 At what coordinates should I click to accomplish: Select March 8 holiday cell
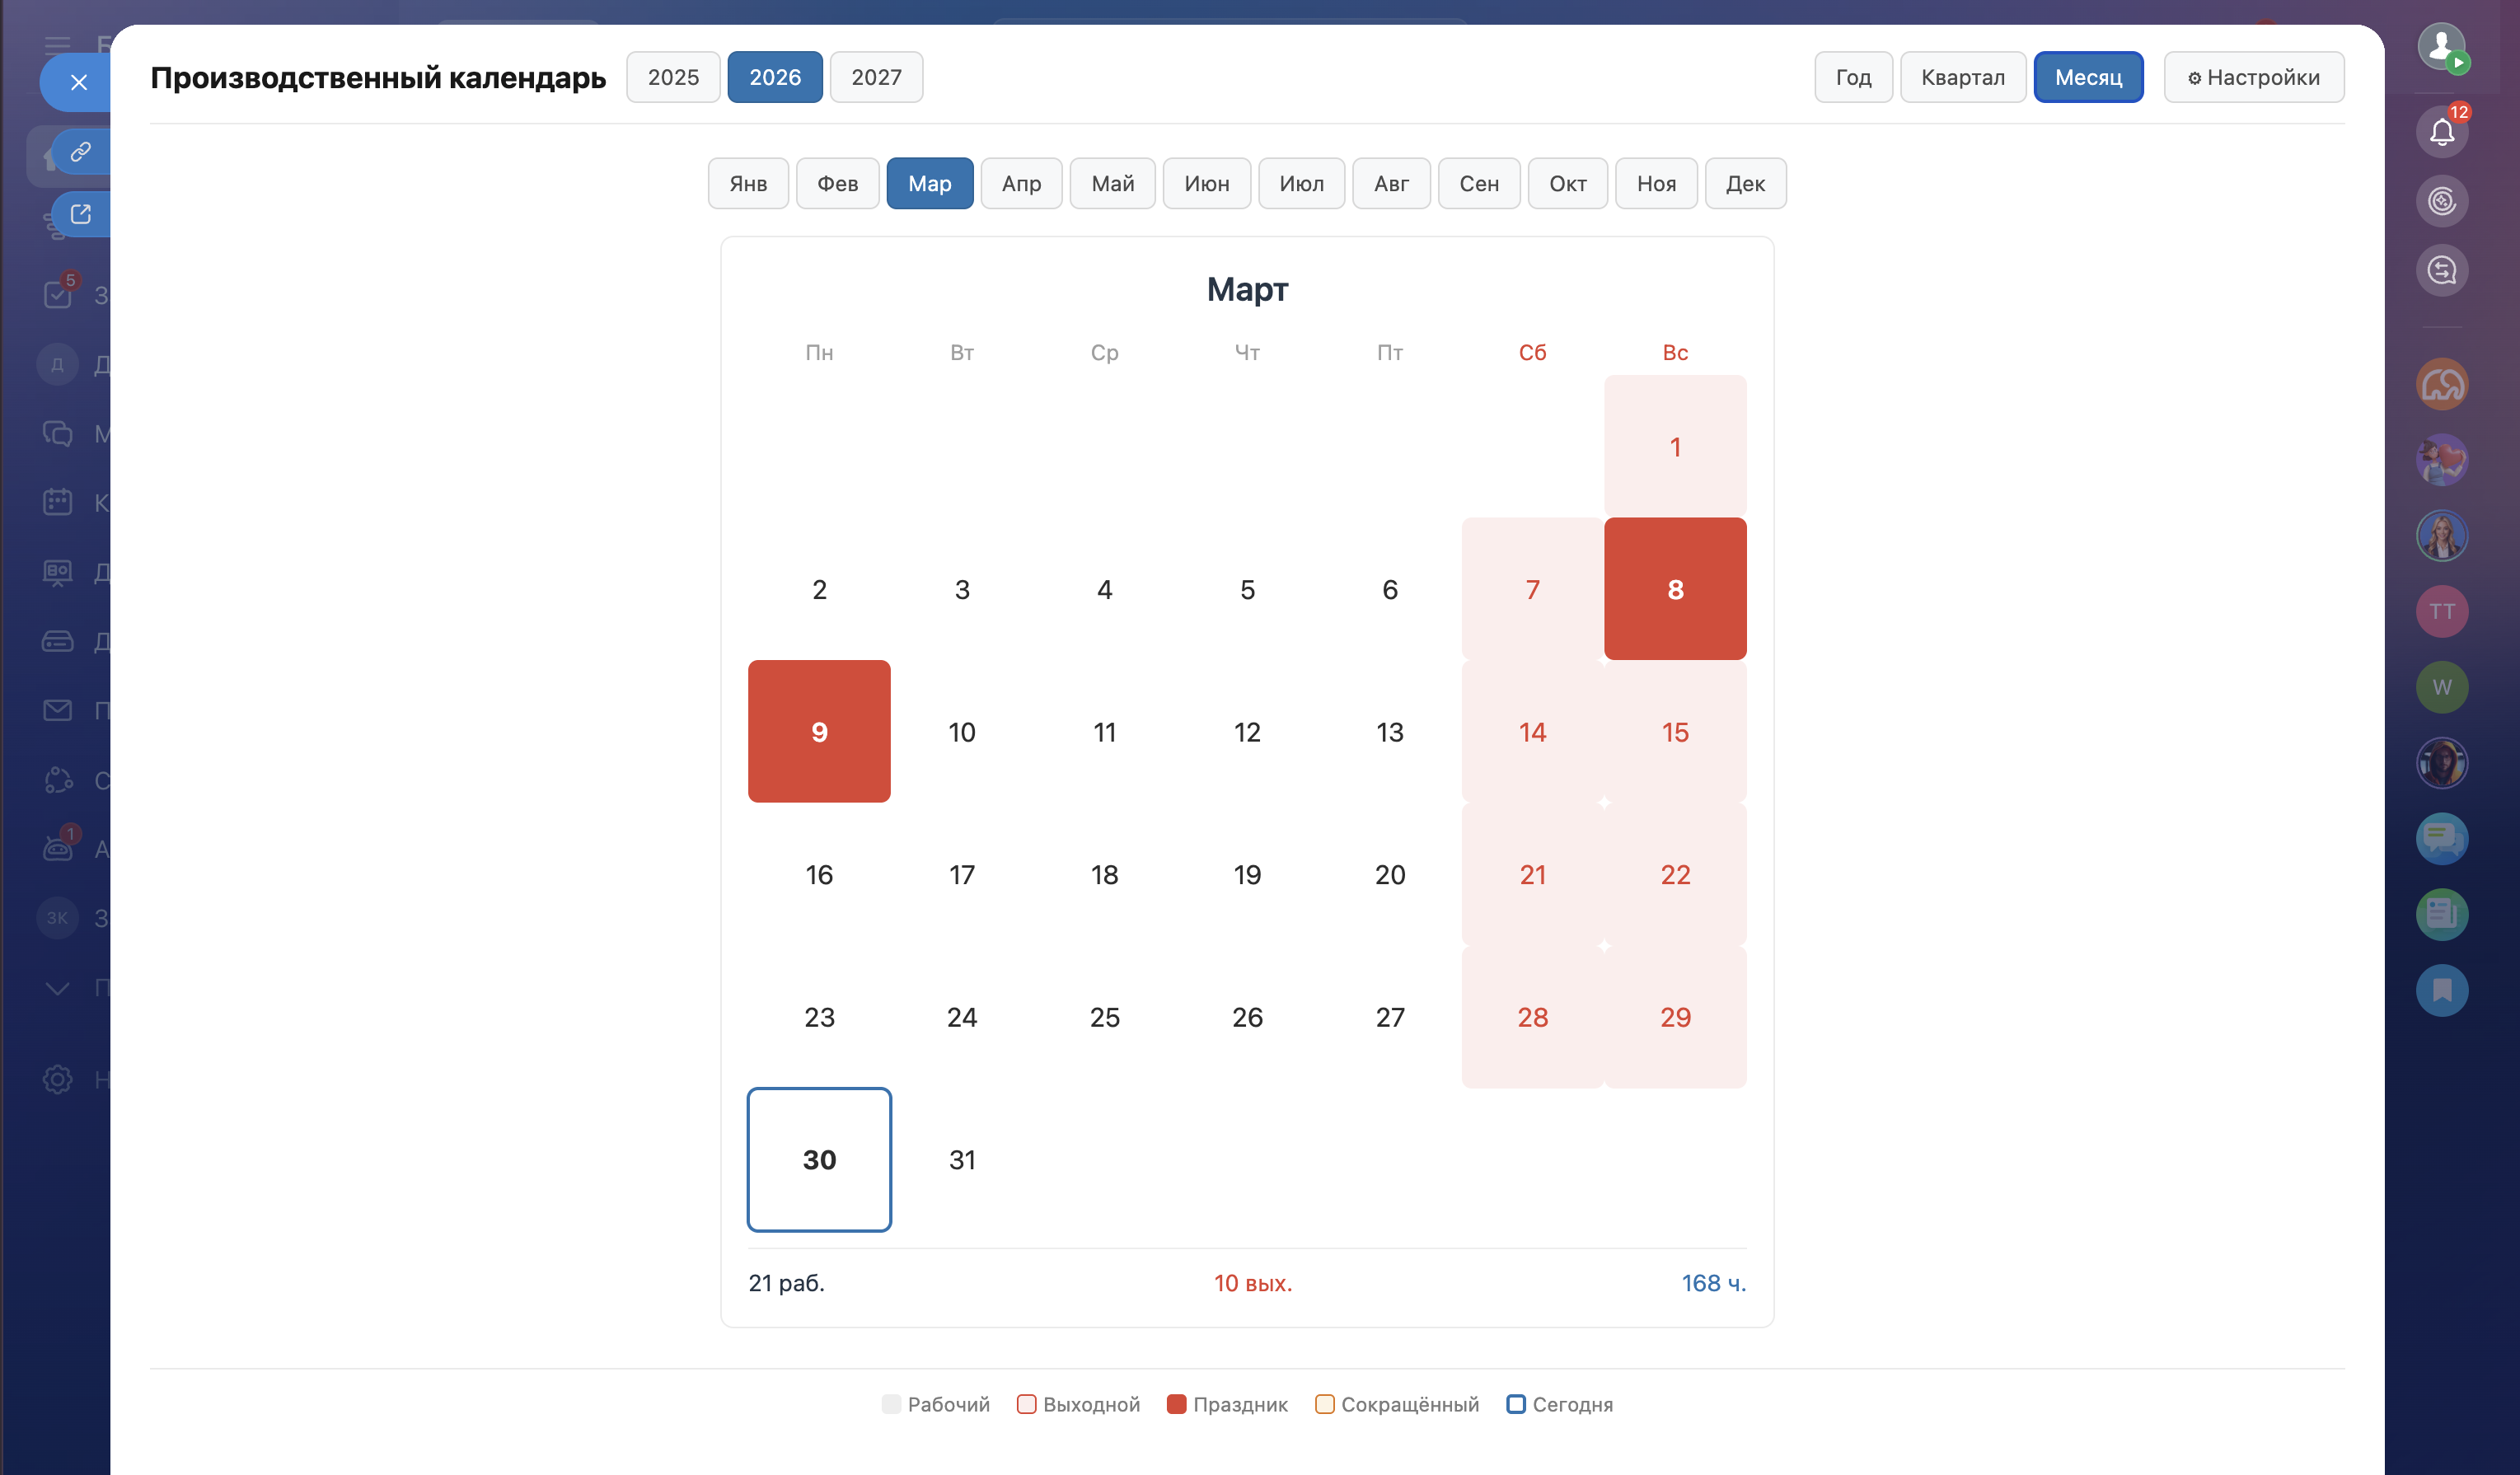coord(1675,589)
